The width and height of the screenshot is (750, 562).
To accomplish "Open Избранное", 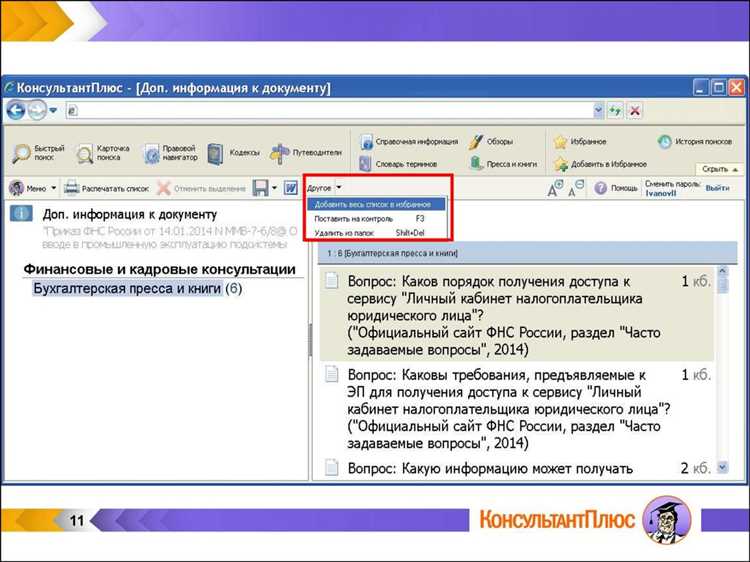I will (x=580, y=142).
